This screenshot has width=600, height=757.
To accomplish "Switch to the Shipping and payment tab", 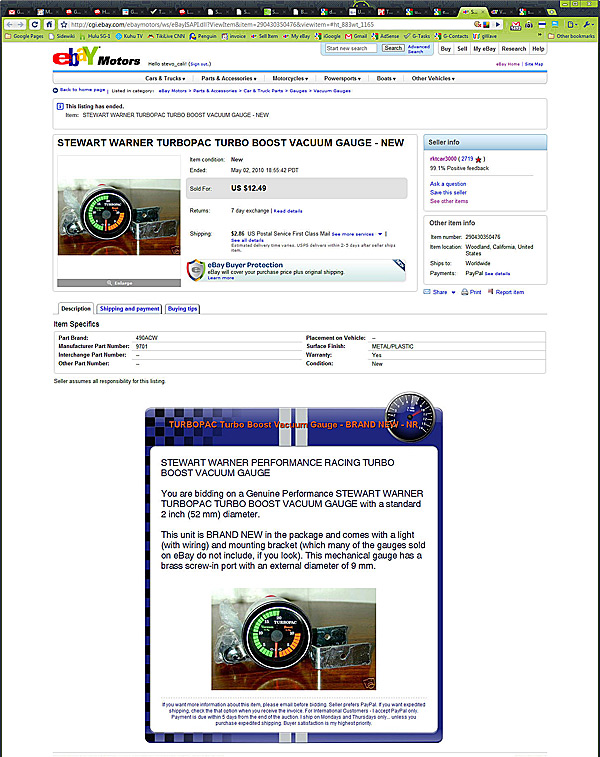I will click(129, 309).
